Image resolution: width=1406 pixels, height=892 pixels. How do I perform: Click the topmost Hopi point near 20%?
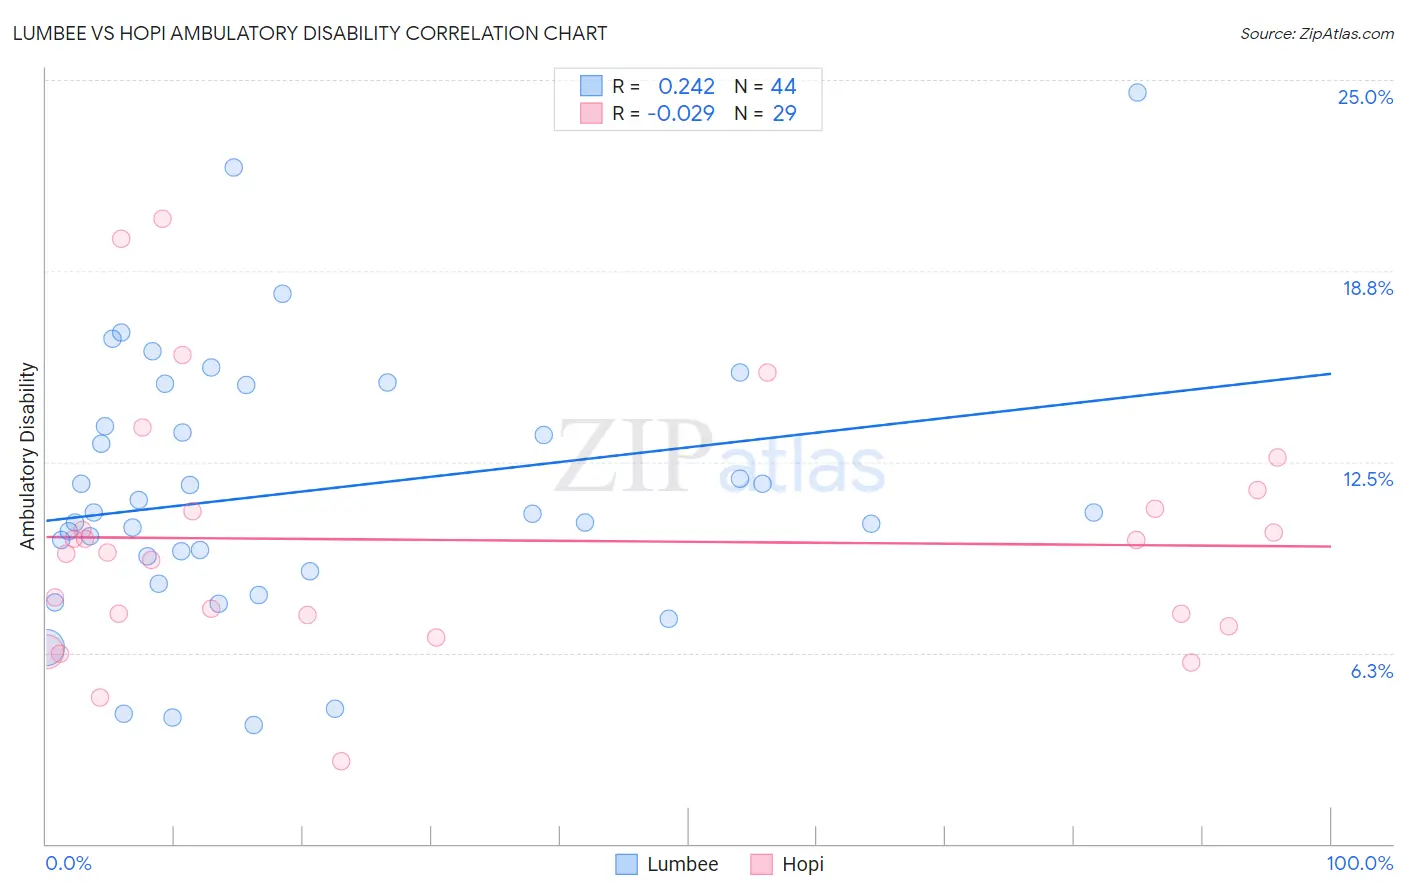[162, 218]
